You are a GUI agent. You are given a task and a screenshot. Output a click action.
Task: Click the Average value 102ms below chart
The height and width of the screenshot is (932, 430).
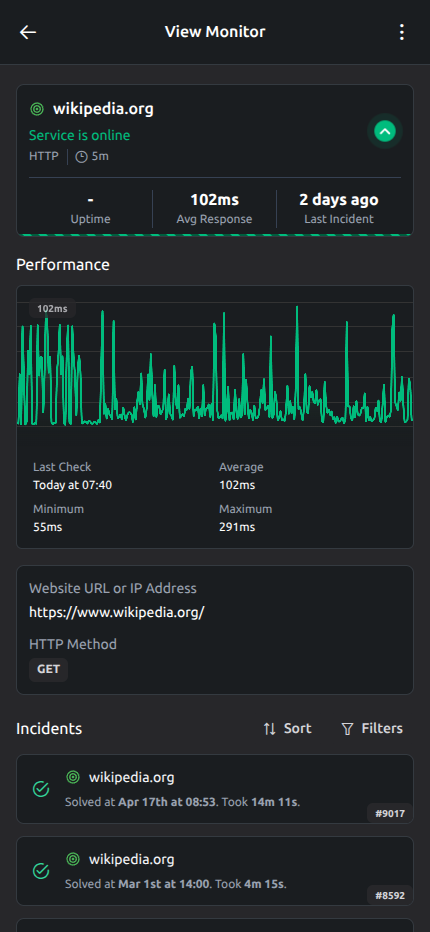237,485
